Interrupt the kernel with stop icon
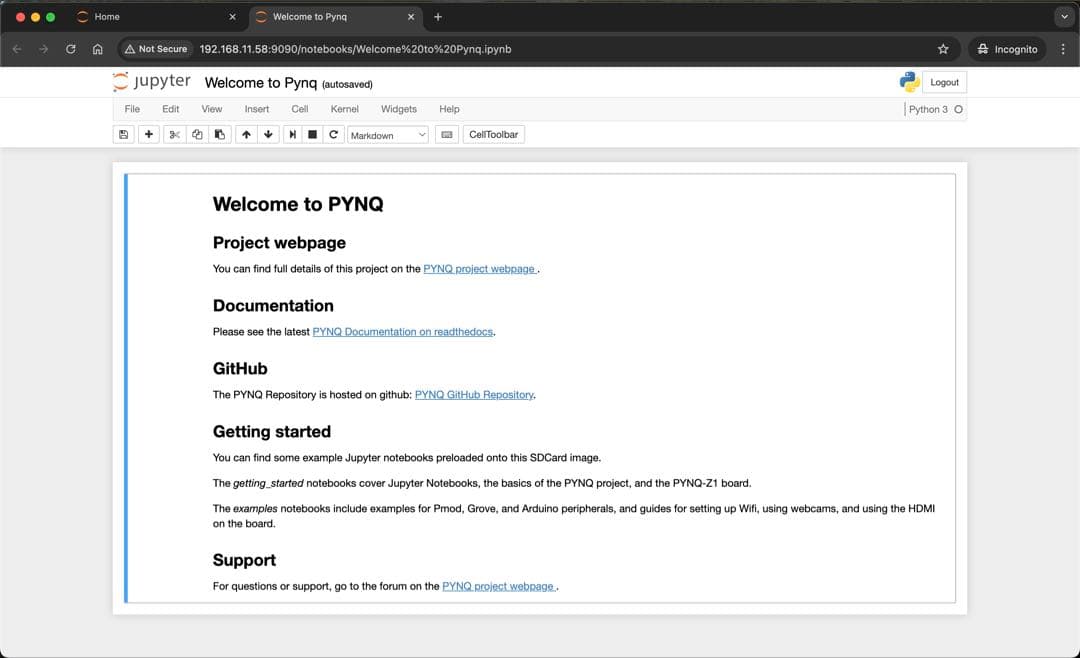Screen dimensions: 1080x658 pos(312,135)
